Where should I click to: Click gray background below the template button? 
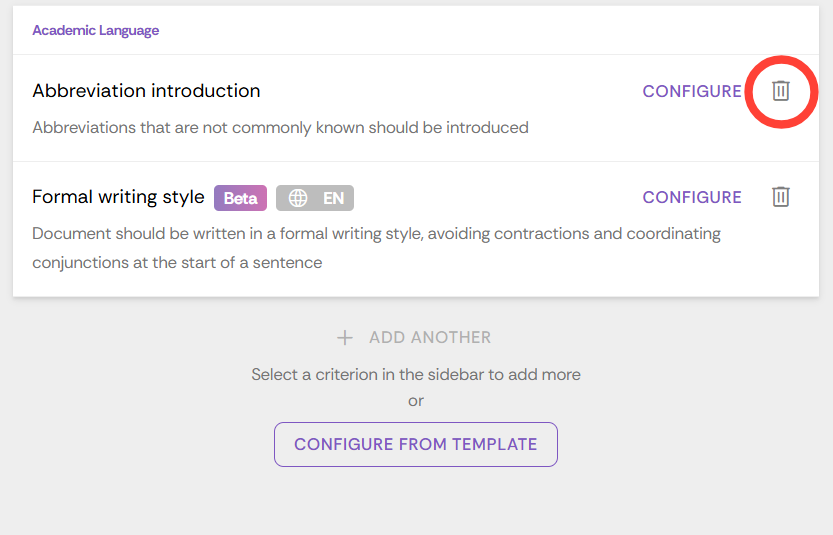(416, 500)
